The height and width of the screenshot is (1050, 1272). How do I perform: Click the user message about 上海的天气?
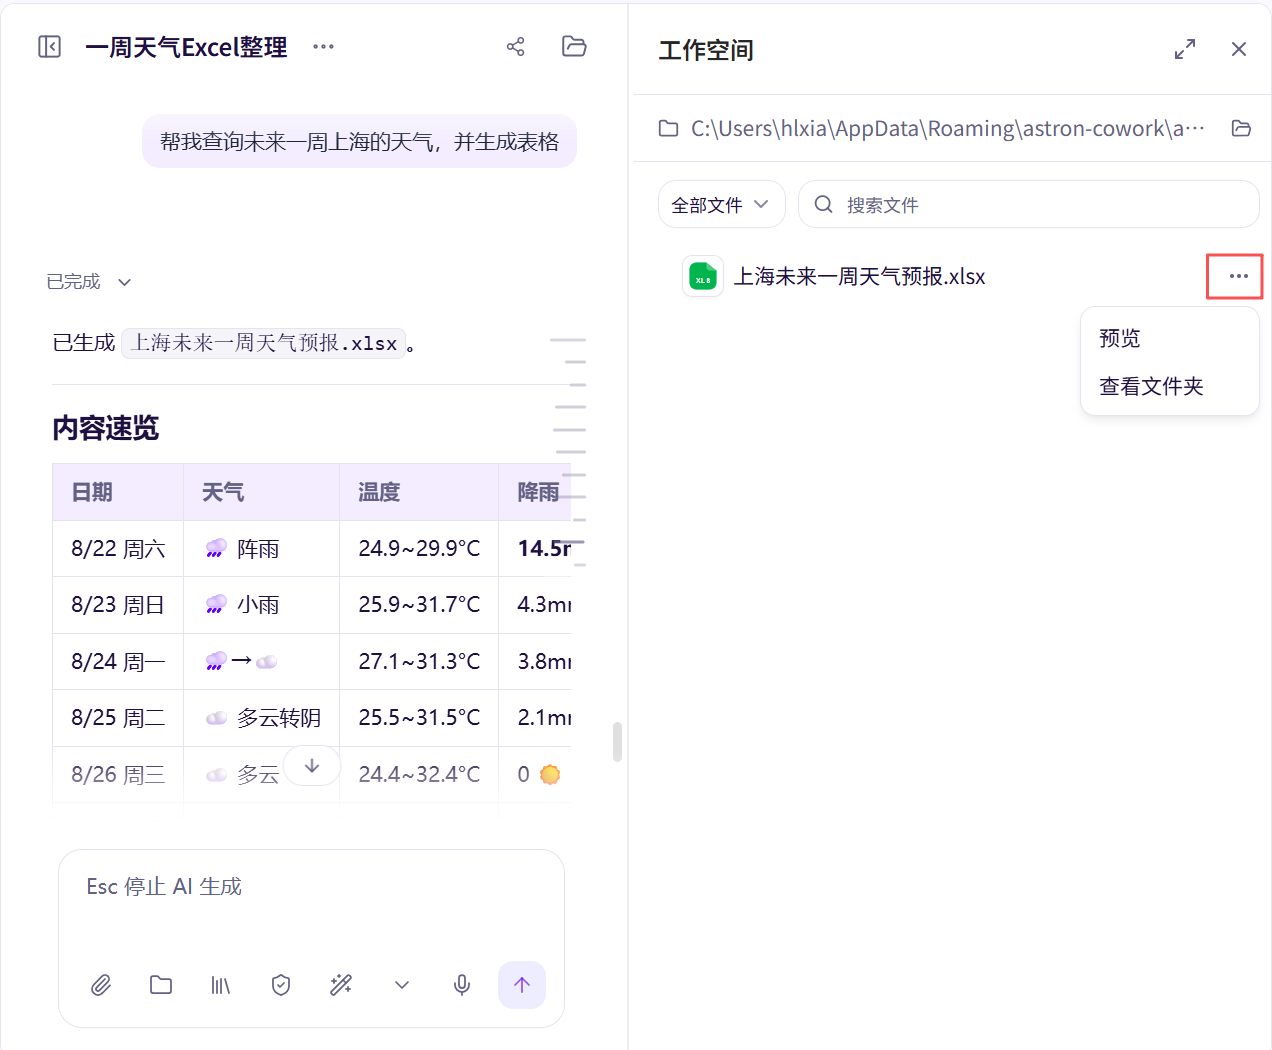click(360, 142)
